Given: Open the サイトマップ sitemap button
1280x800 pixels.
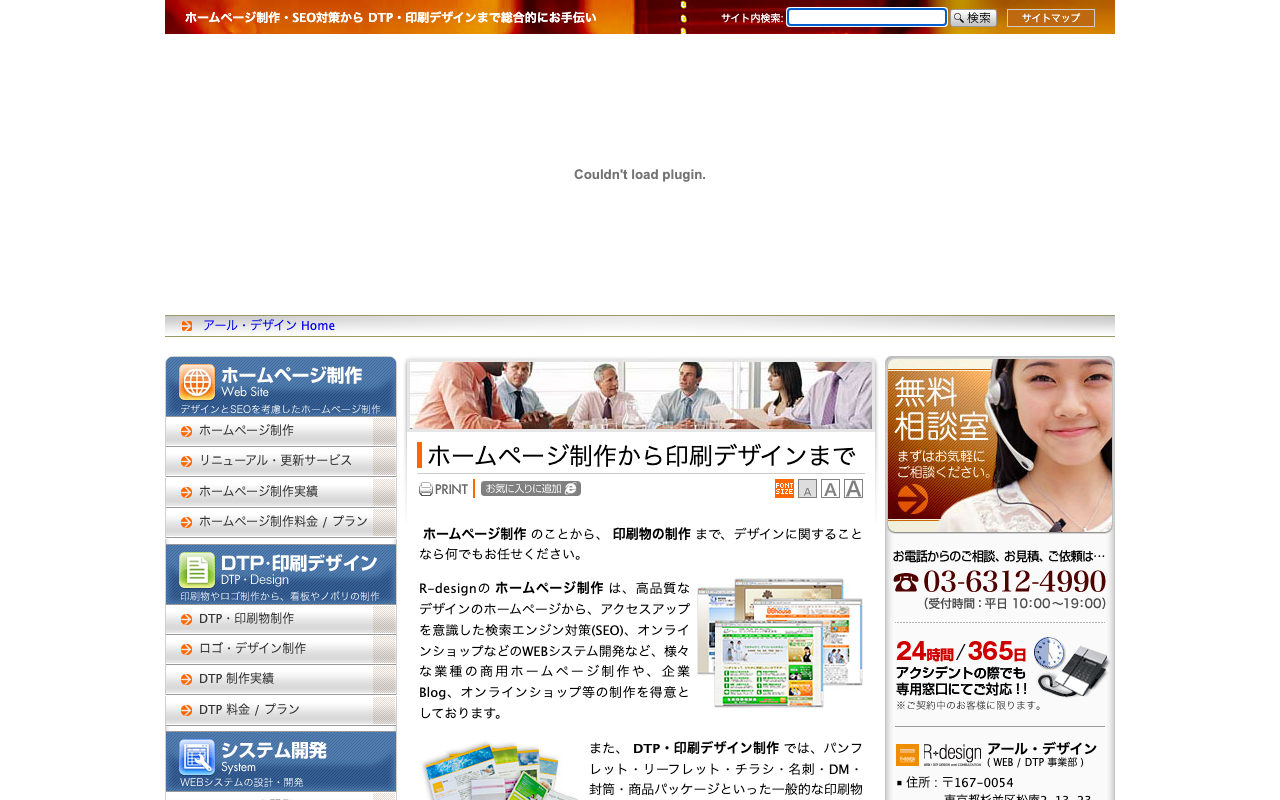Looking at the screenshot, I should (1051, 18).
